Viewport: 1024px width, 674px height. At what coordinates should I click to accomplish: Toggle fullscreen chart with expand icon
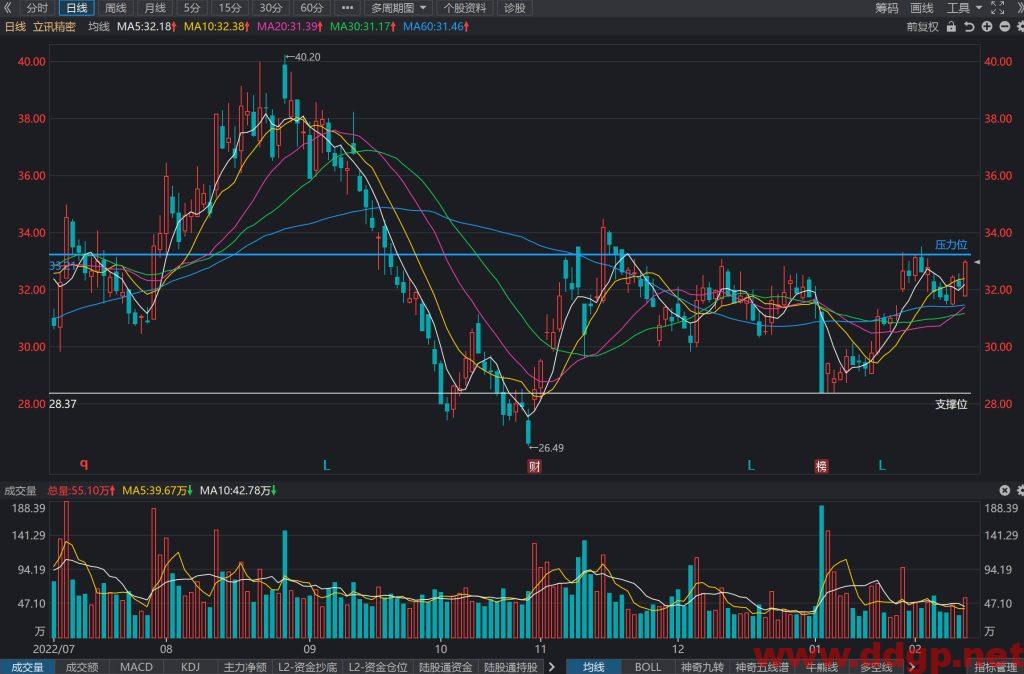[997, 8]
